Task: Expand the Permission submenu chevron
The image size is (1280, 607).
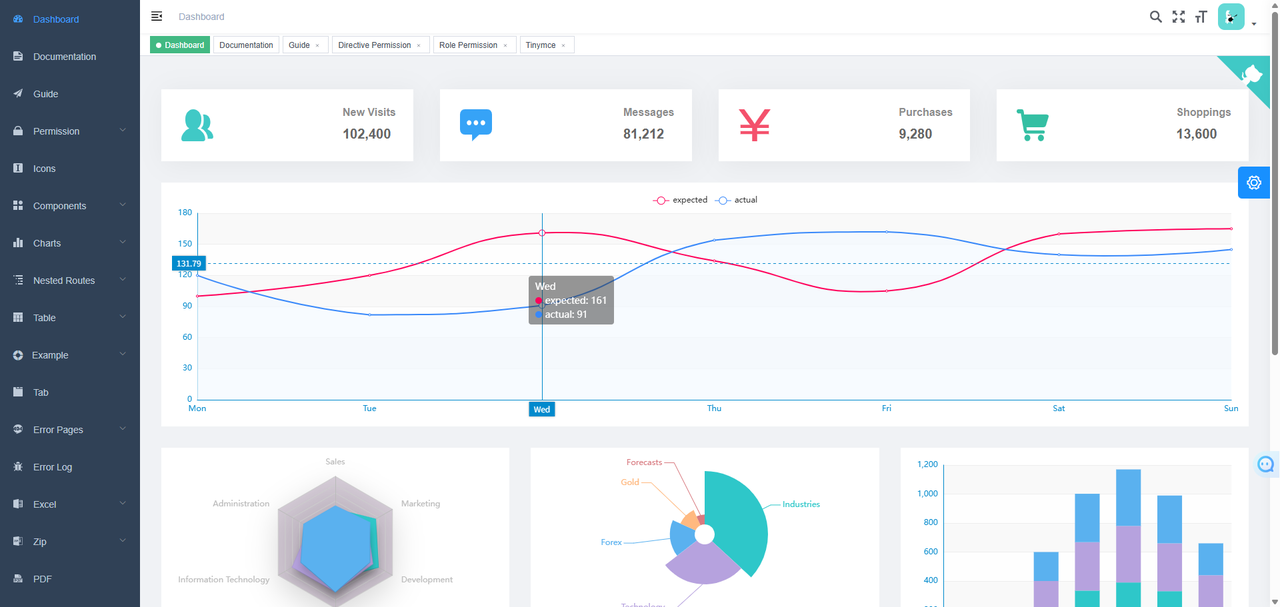Action: 122,130
